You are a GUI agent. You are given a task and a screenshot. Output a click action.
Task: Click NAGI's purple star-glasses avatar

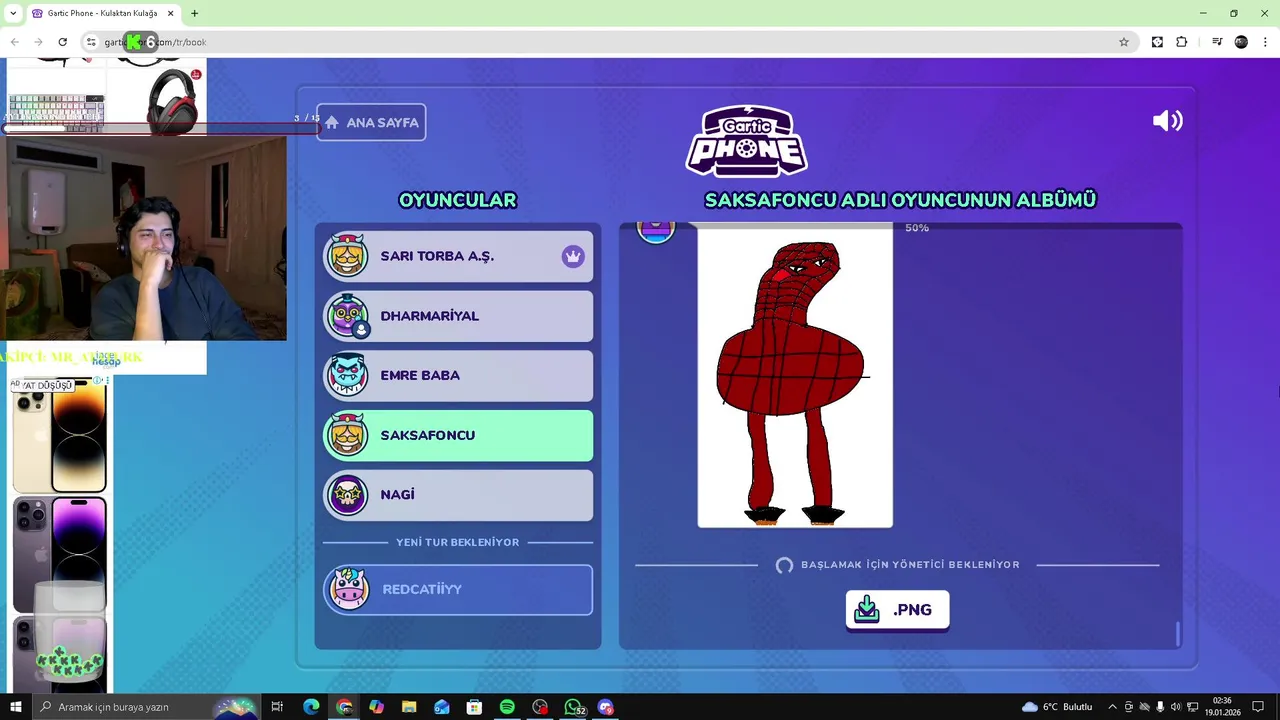pyautogui.click(x=348, y=495)
